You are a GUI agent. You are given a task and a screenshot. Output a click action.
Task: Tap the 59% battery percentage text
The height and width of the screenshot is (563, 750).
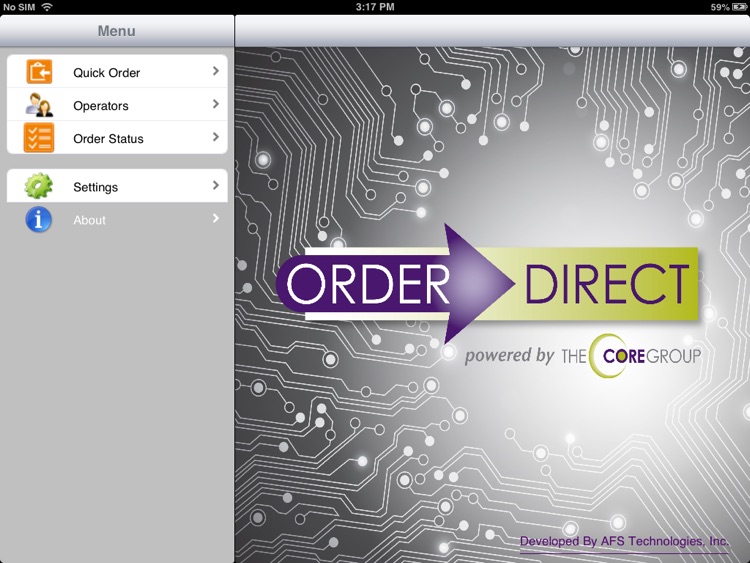tap(720, 7)
